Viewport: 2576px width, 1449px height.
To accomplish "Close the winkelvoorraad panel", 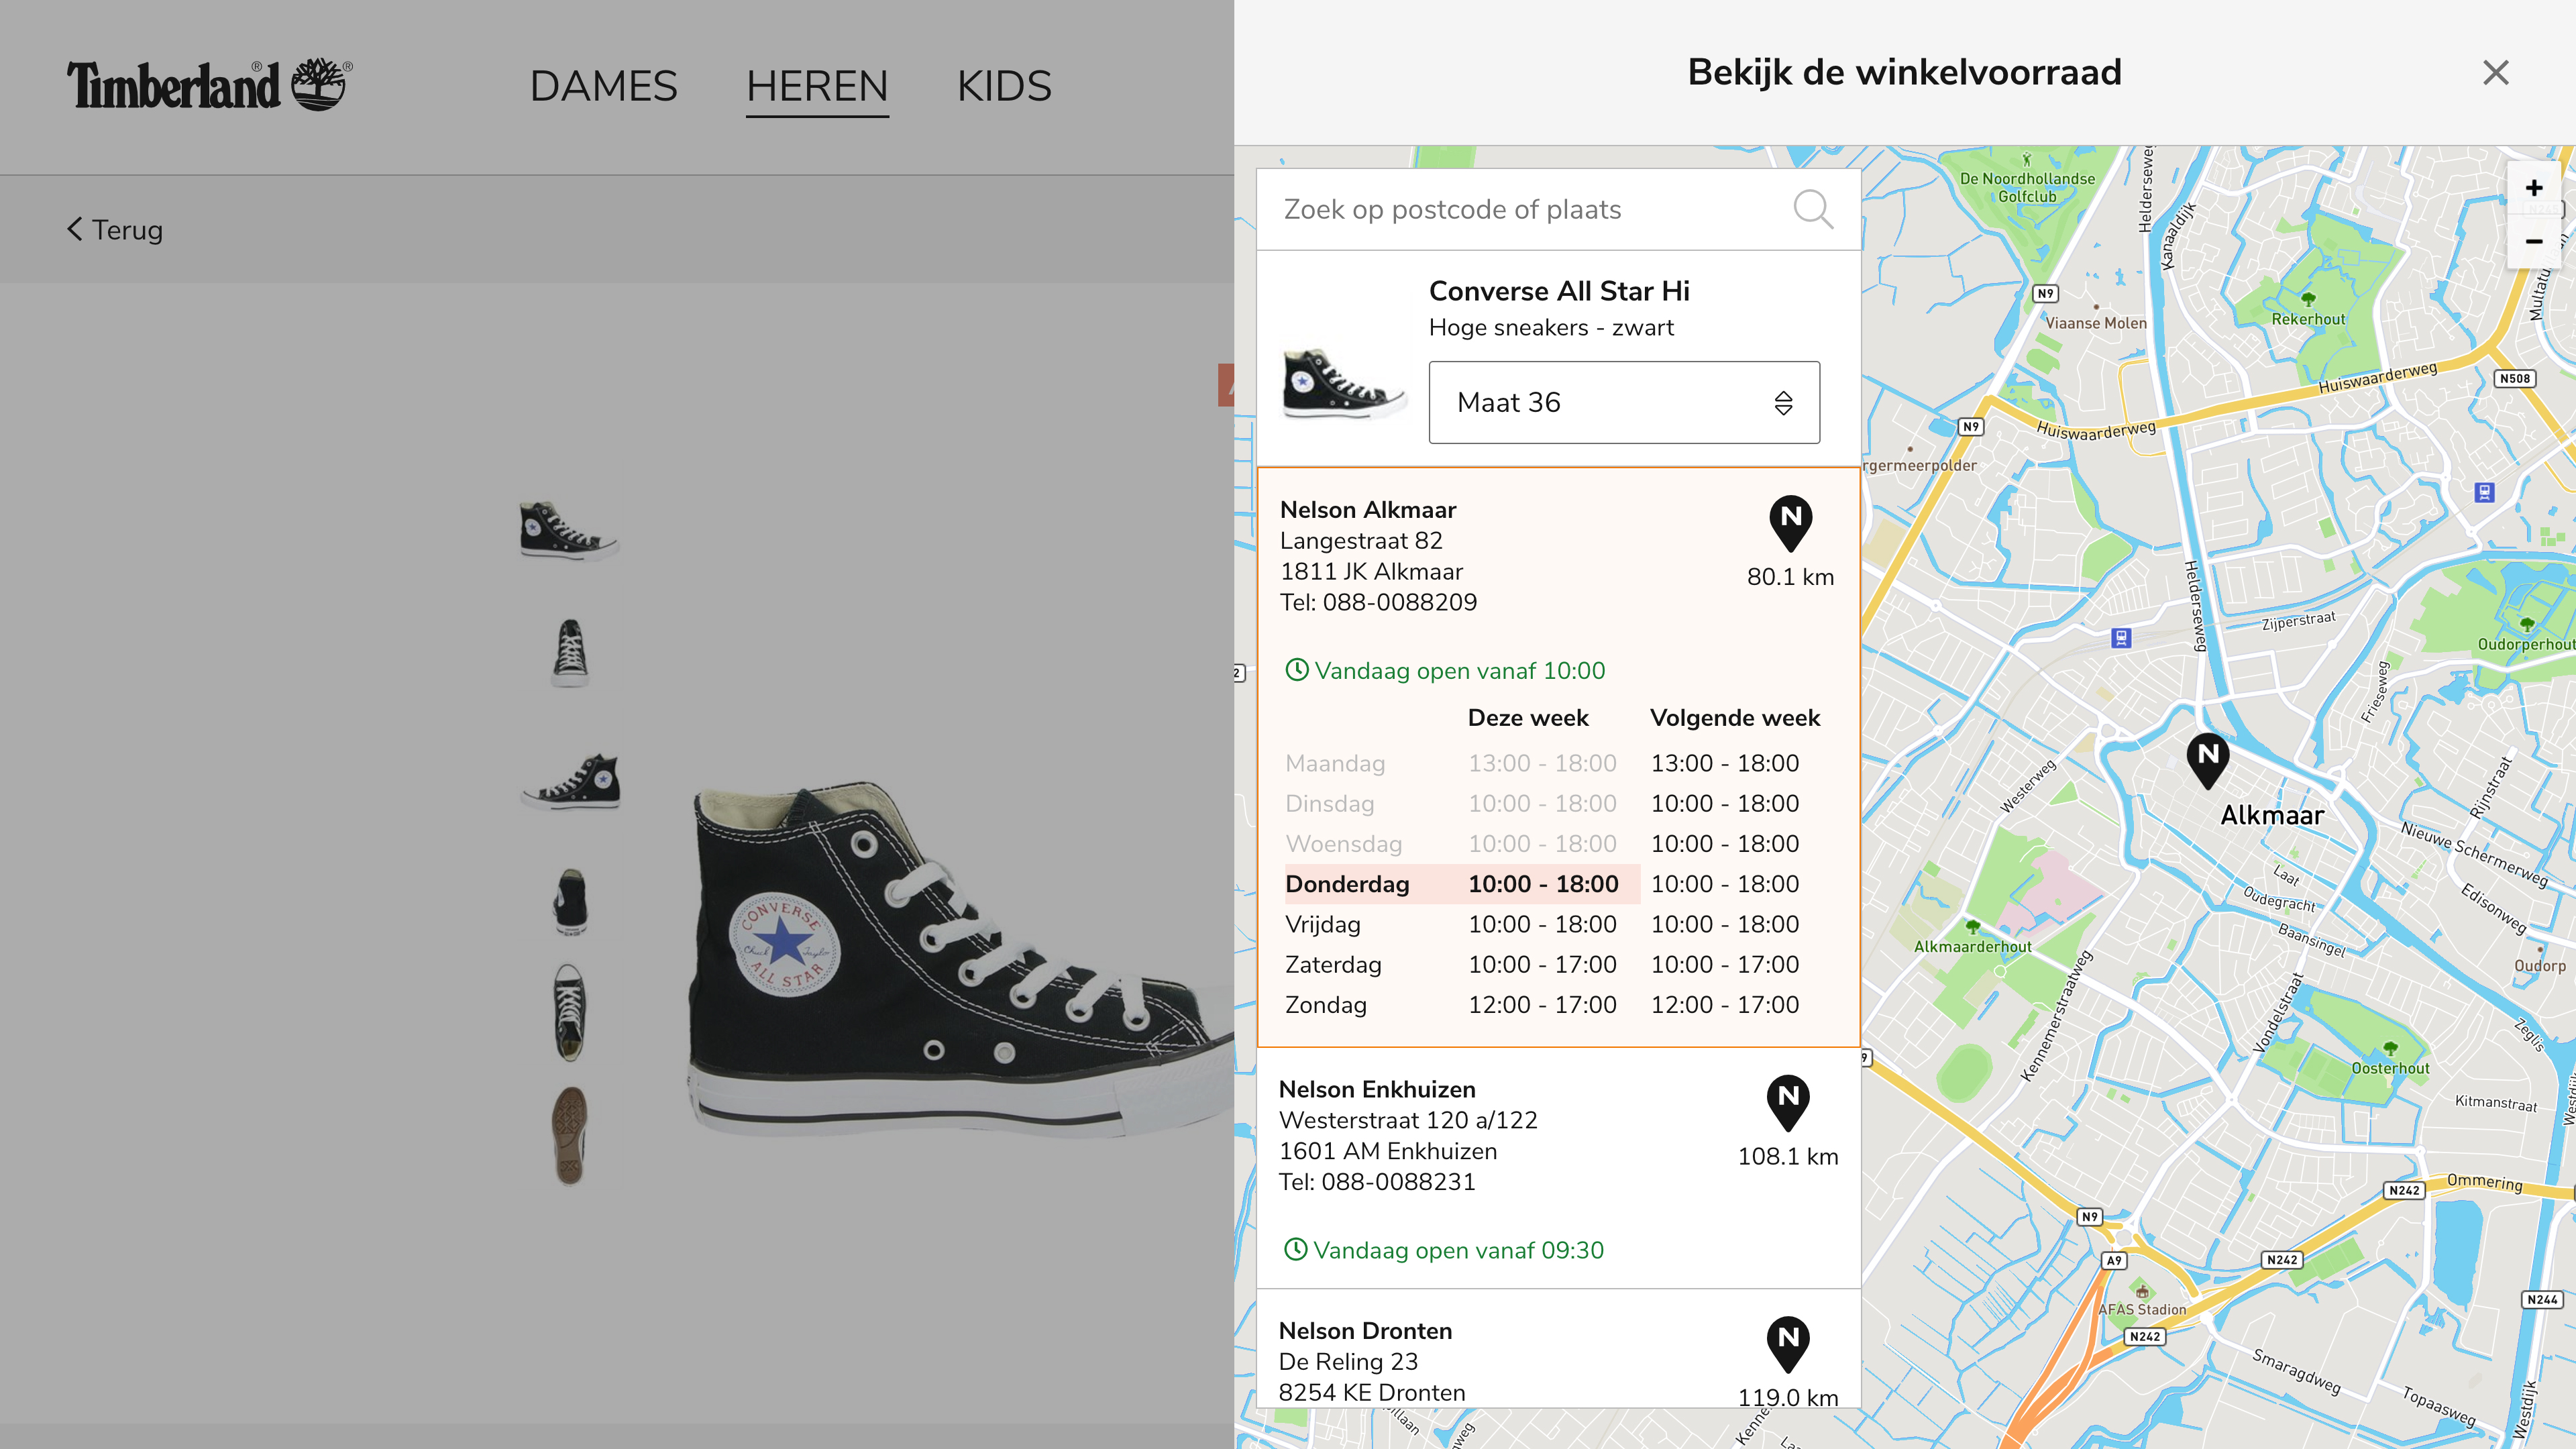I will tap(2496, 72).
